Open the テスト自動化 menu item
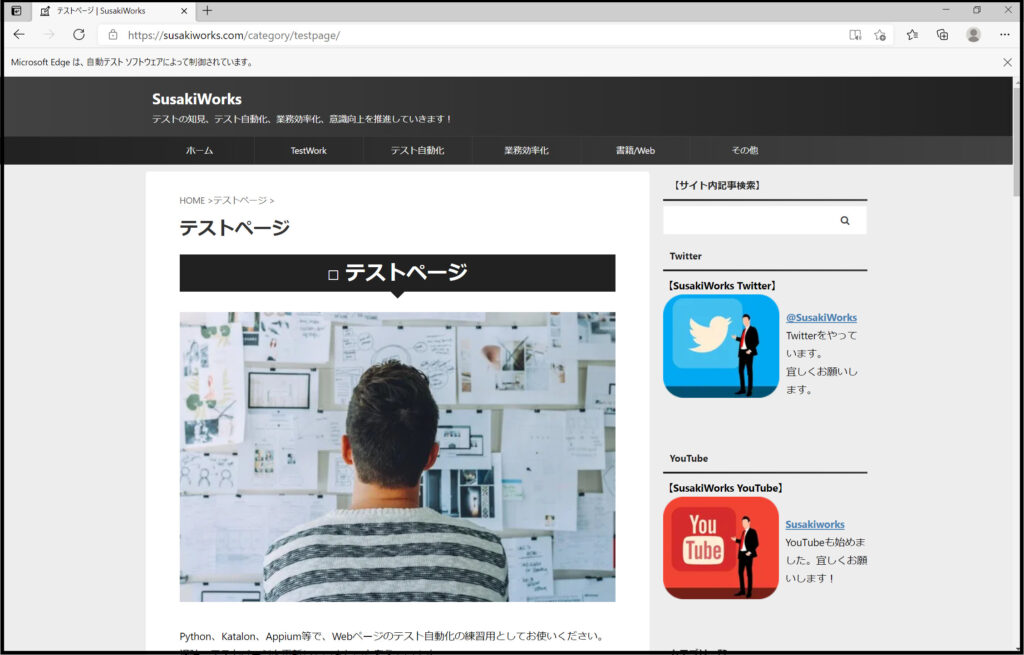 417,150
